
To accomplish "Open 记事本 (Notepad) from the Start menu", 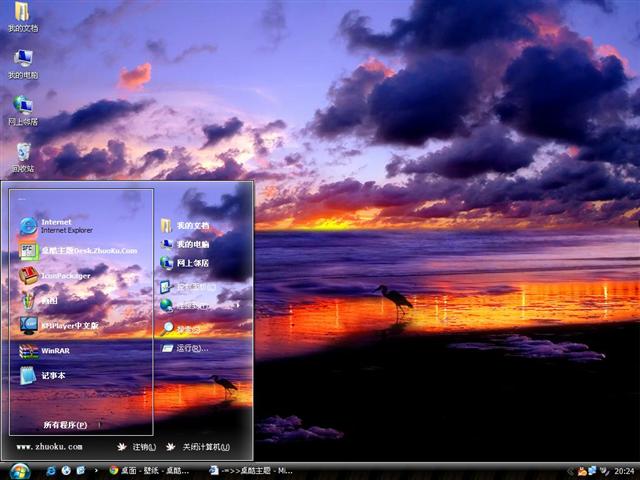I will pyautogui.click(x=52, y=376).
